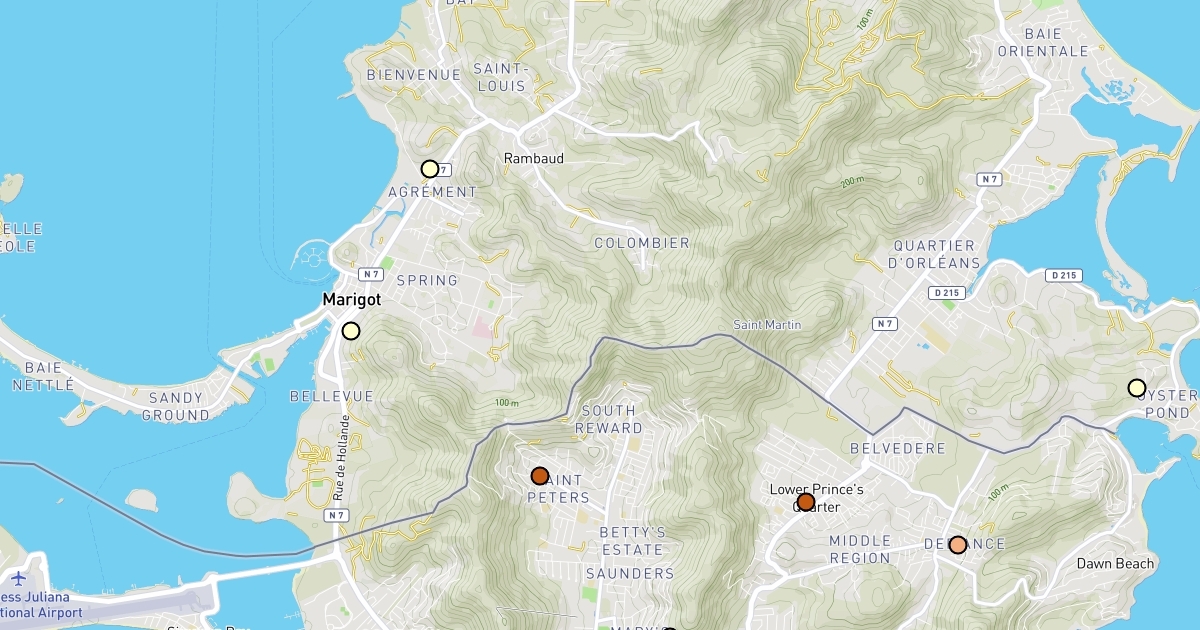Click the Quartier d'Orléans label
1200x630 pixels.
pyautogui.click(x=935, y=254)
